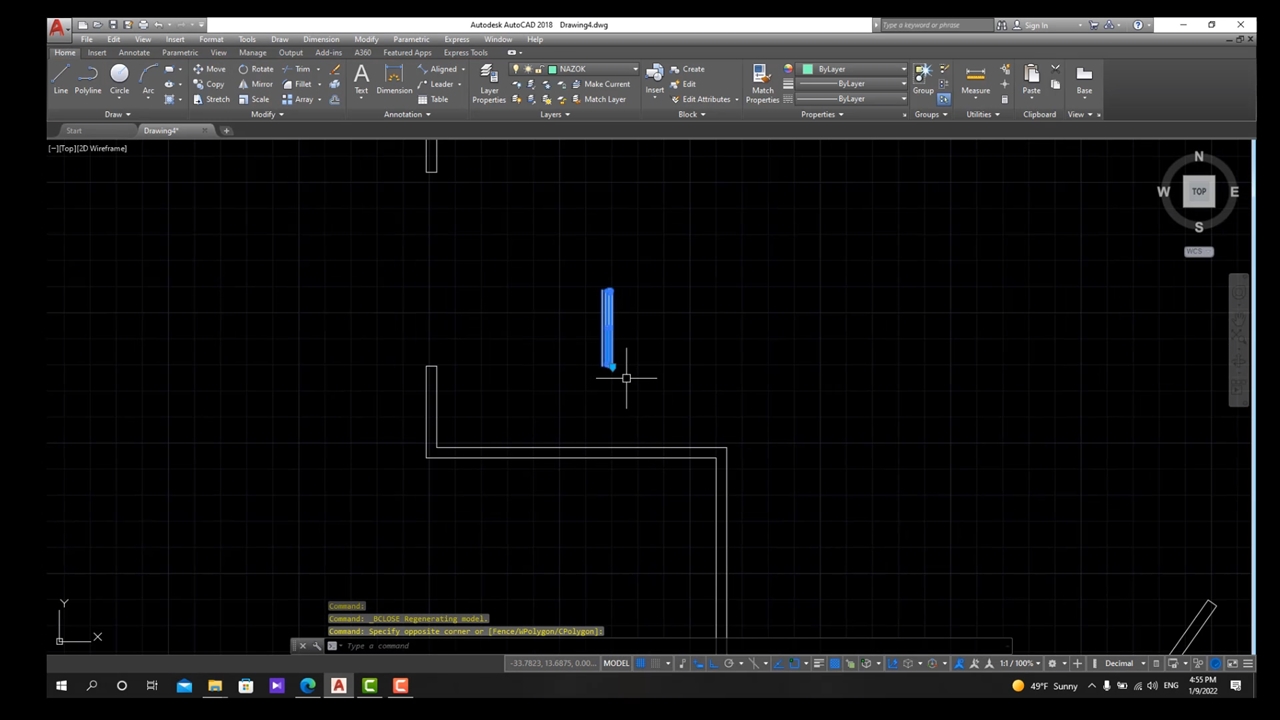
Task: Click the Dimension tool
Action: pyautogui.click(x=394, y=79)
